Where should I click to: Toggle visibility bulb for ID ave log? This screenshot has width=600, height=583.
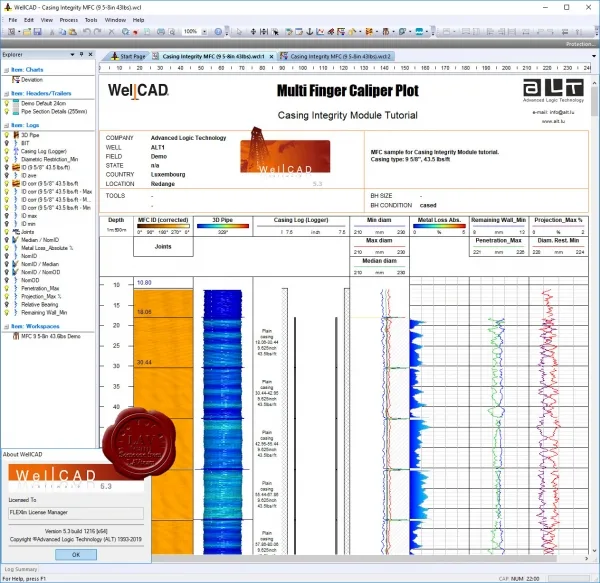point(7,176)
